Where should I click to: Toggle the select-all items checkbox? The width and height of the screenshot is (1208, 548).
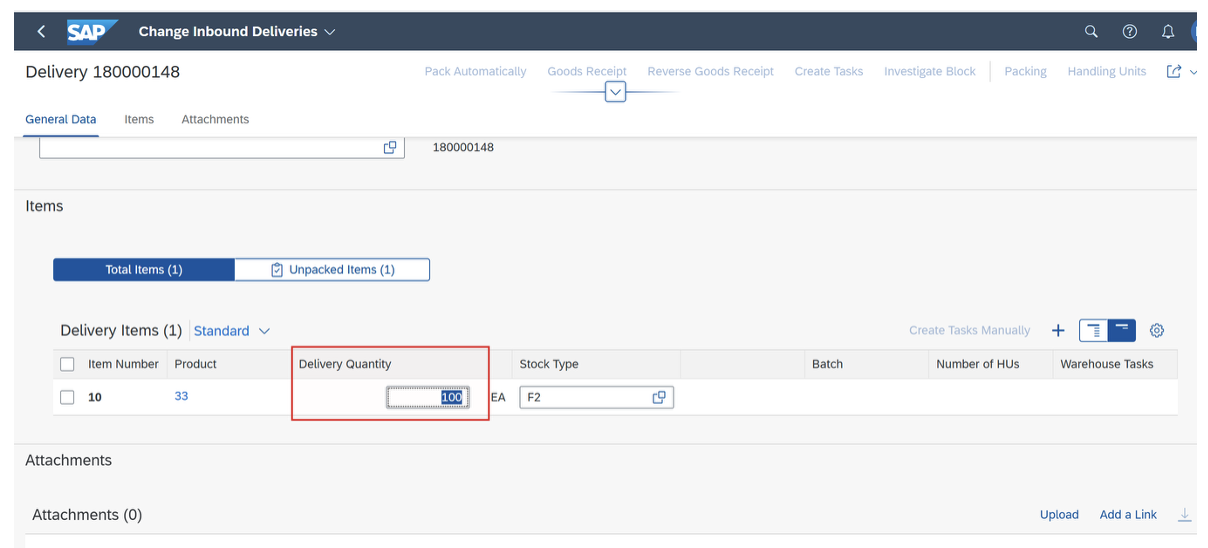point(67,364)
